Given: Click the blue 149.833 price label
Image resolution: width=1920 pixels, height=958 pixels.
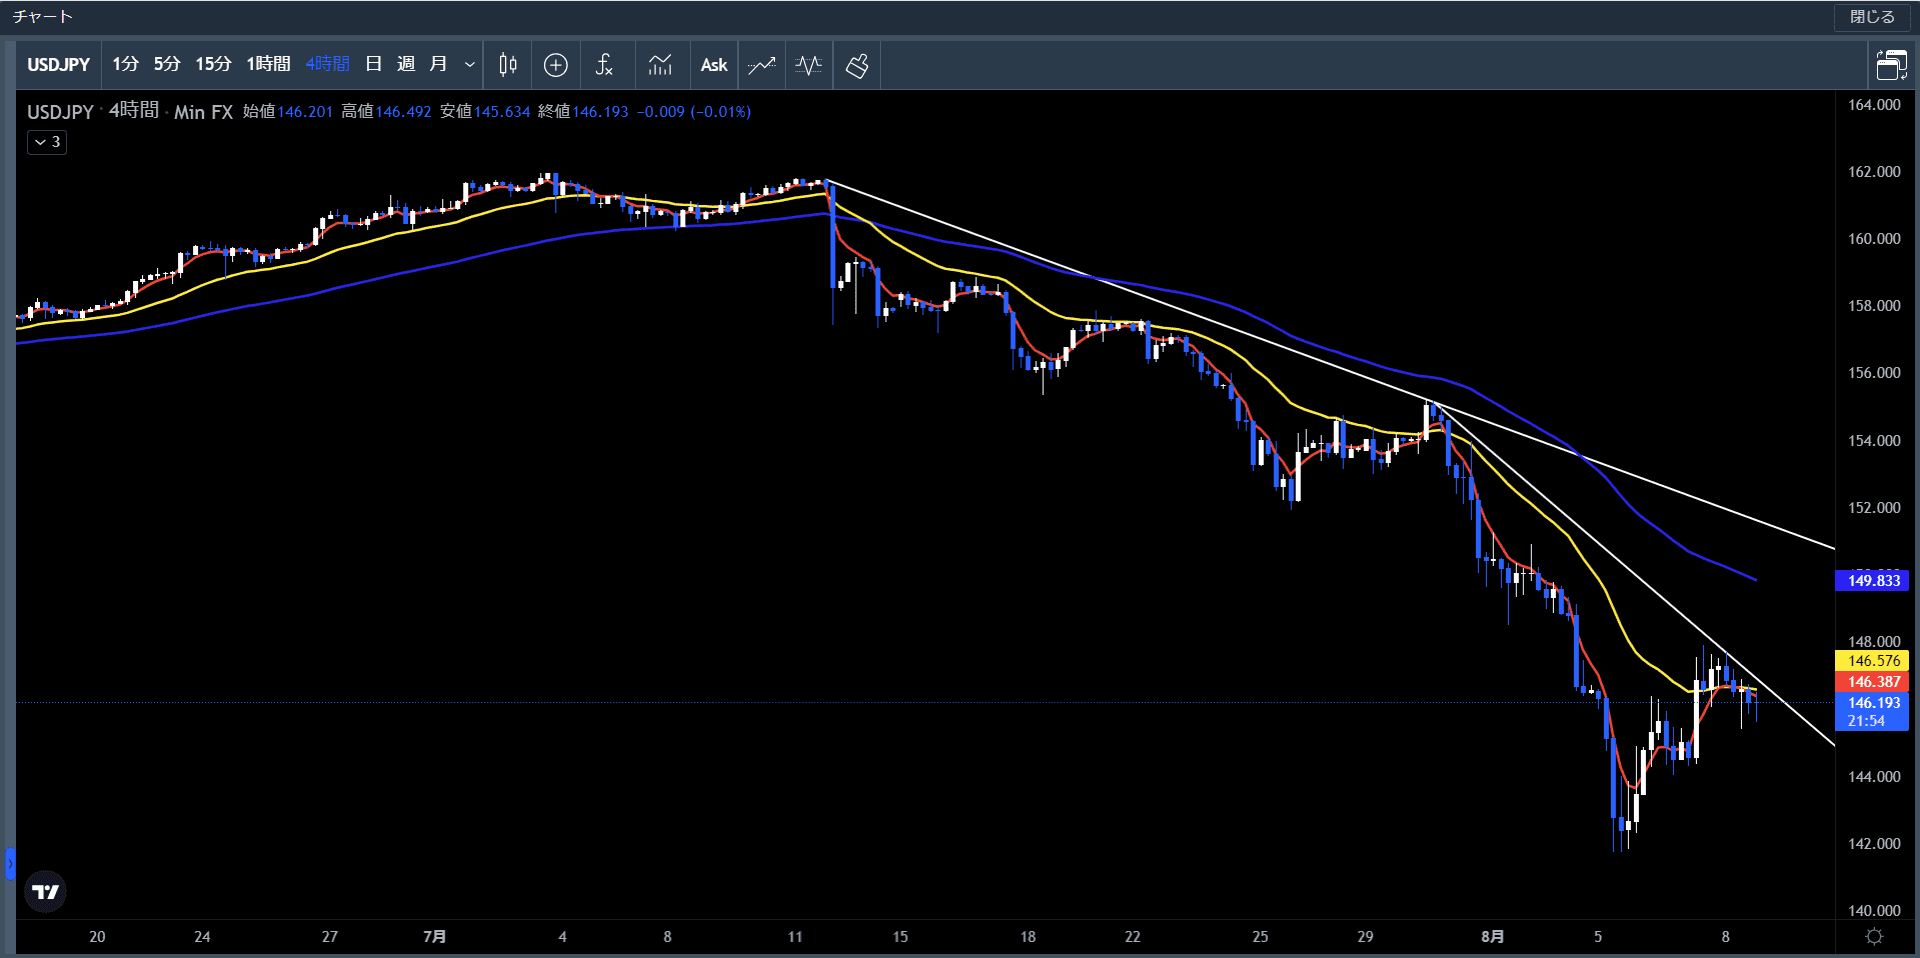Looking at the screenshot, I should pos(1873,580).
